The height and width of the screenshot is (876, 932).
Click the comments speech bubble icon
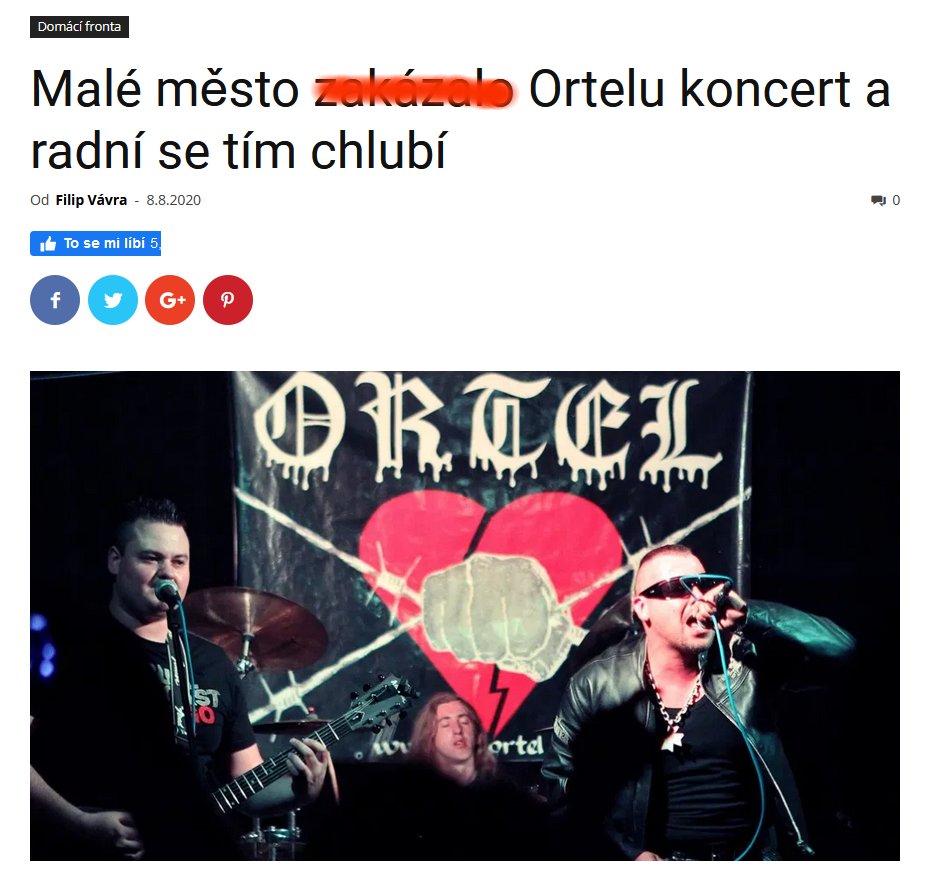878,200
